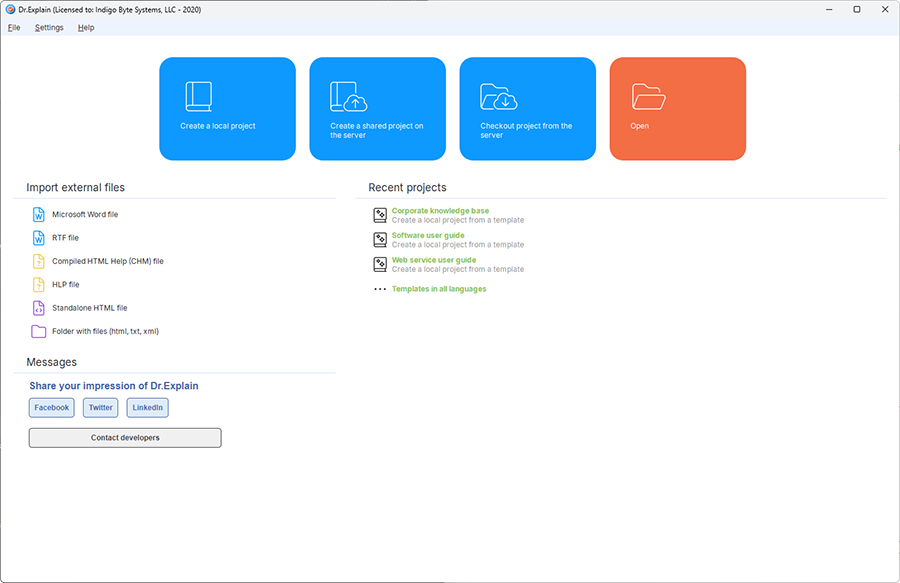Share on Twitter button

click(x=100, y=407)
